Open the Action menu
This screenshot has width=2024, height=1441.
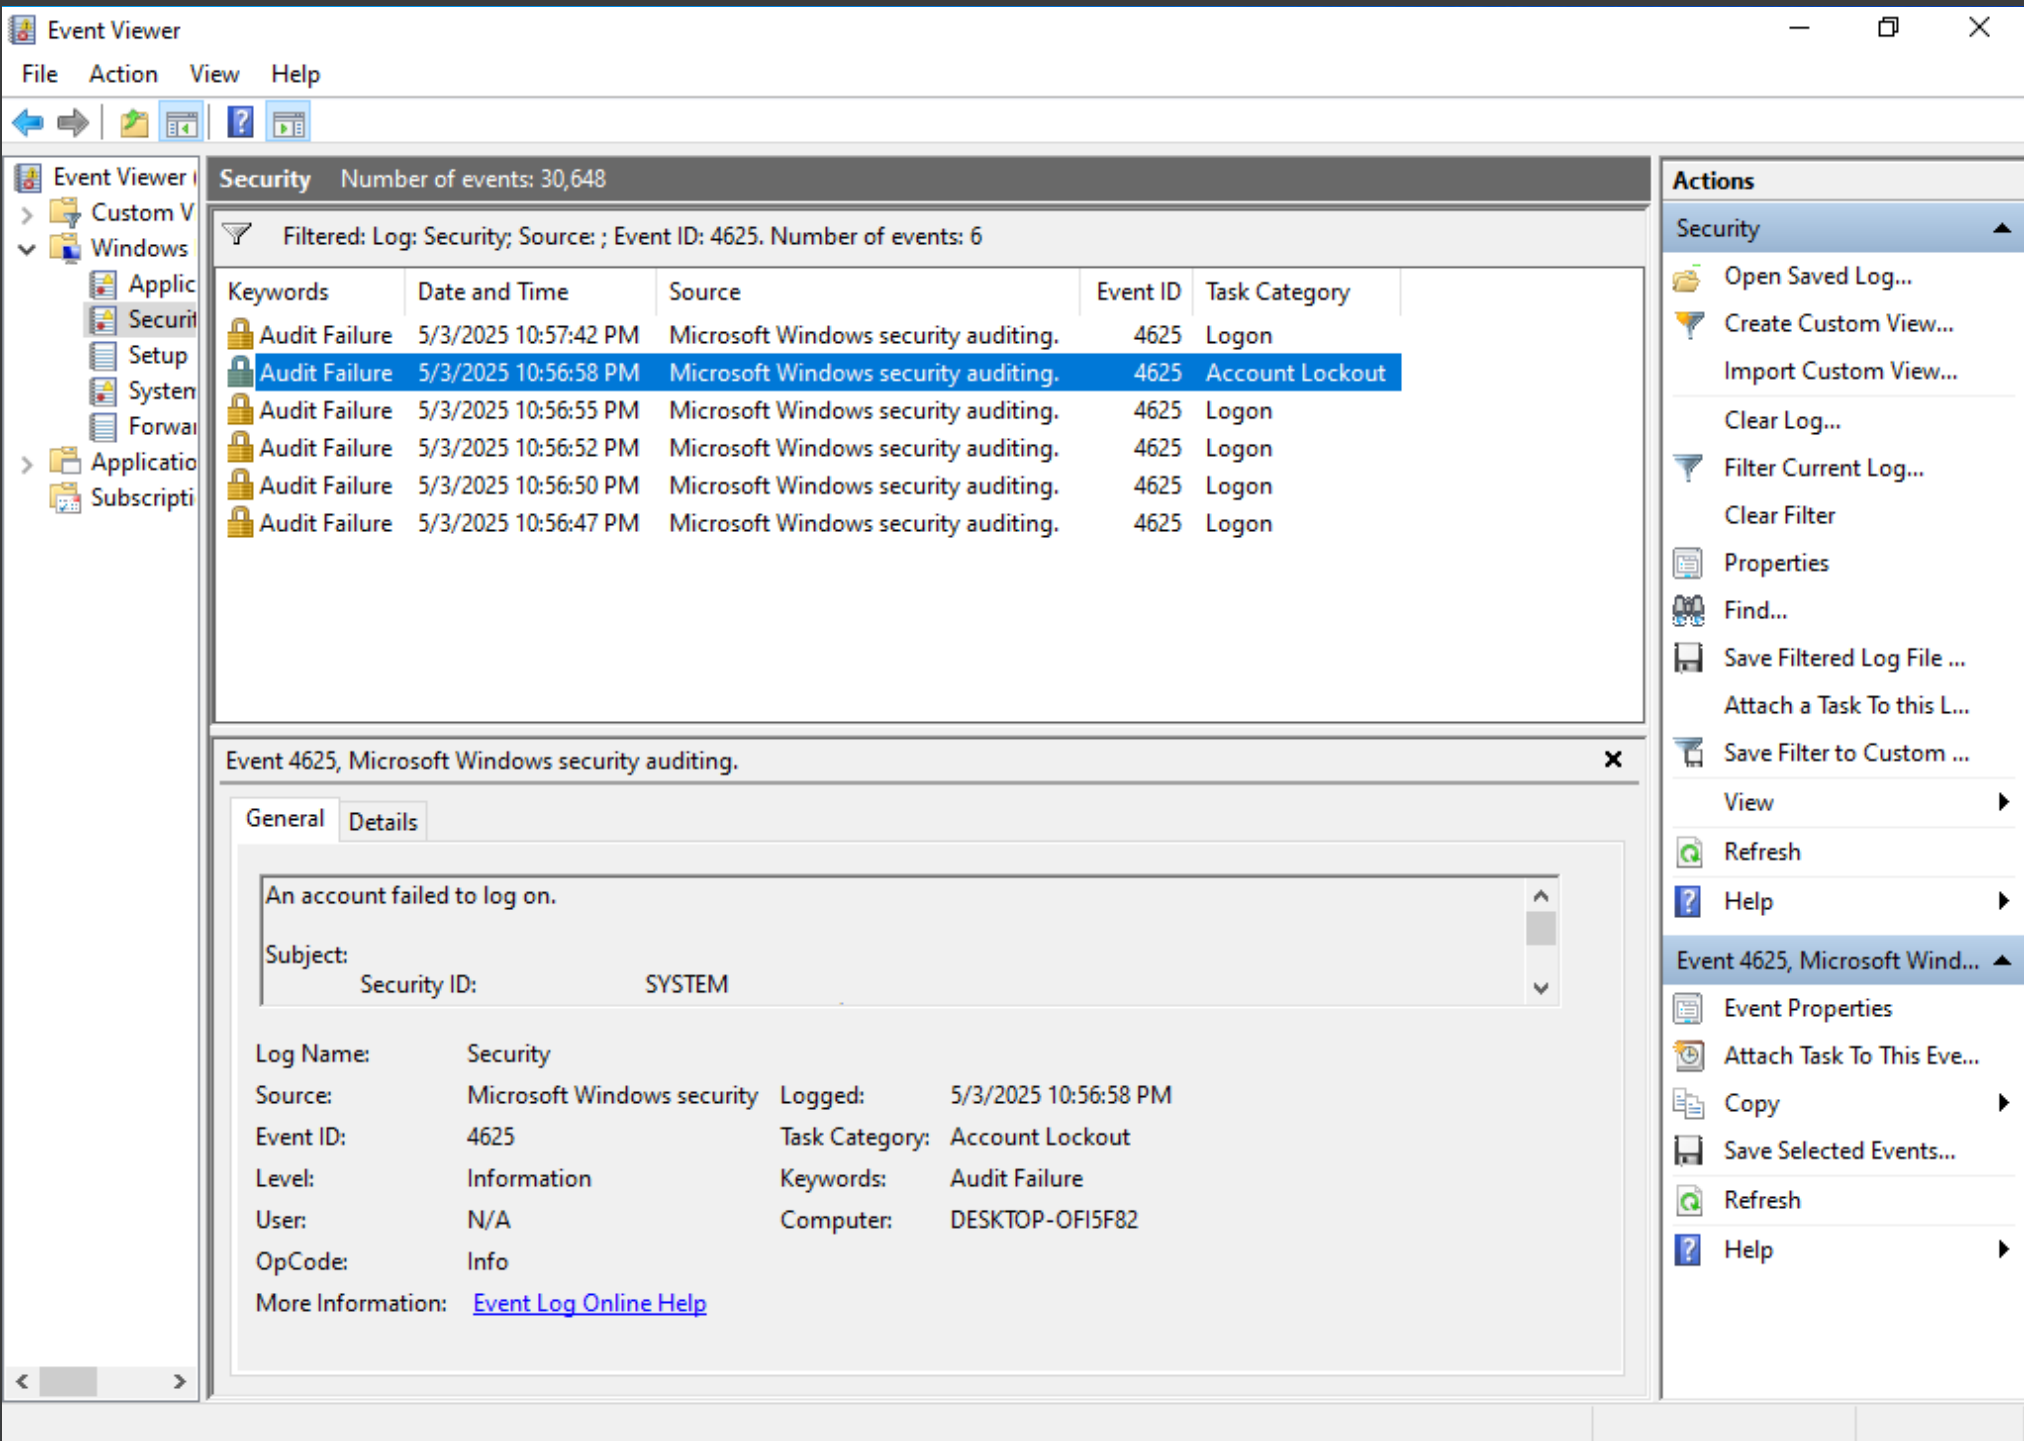click(122, 74)
